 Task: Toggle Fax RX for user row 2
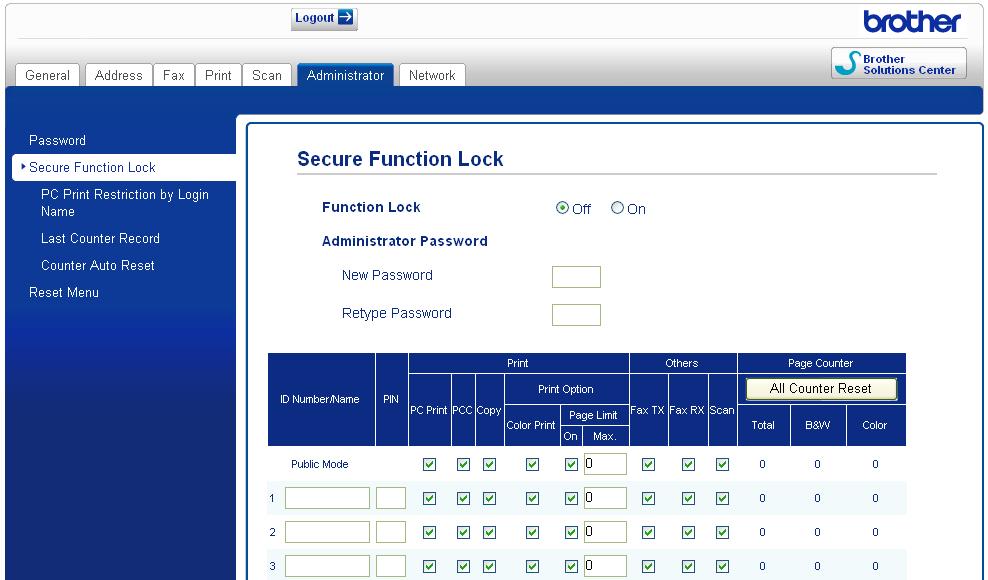[x=688, y=533]
